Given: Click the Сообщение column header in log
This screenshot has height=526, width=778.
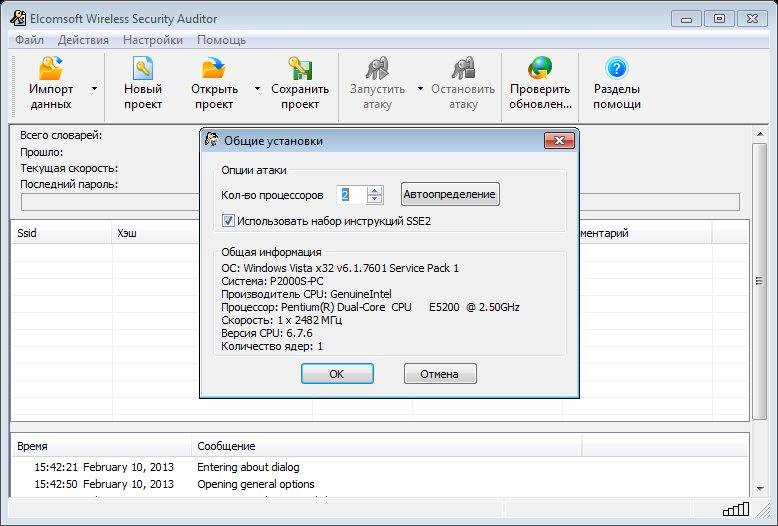Looking at the screenshot, I should point(386,446).
